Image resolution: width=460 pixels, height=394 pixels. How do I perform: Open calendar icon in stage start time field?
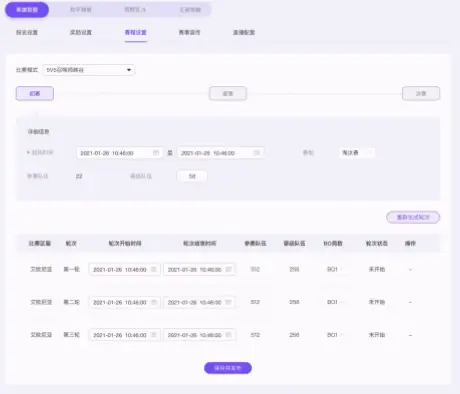click(x=156, y=153)
